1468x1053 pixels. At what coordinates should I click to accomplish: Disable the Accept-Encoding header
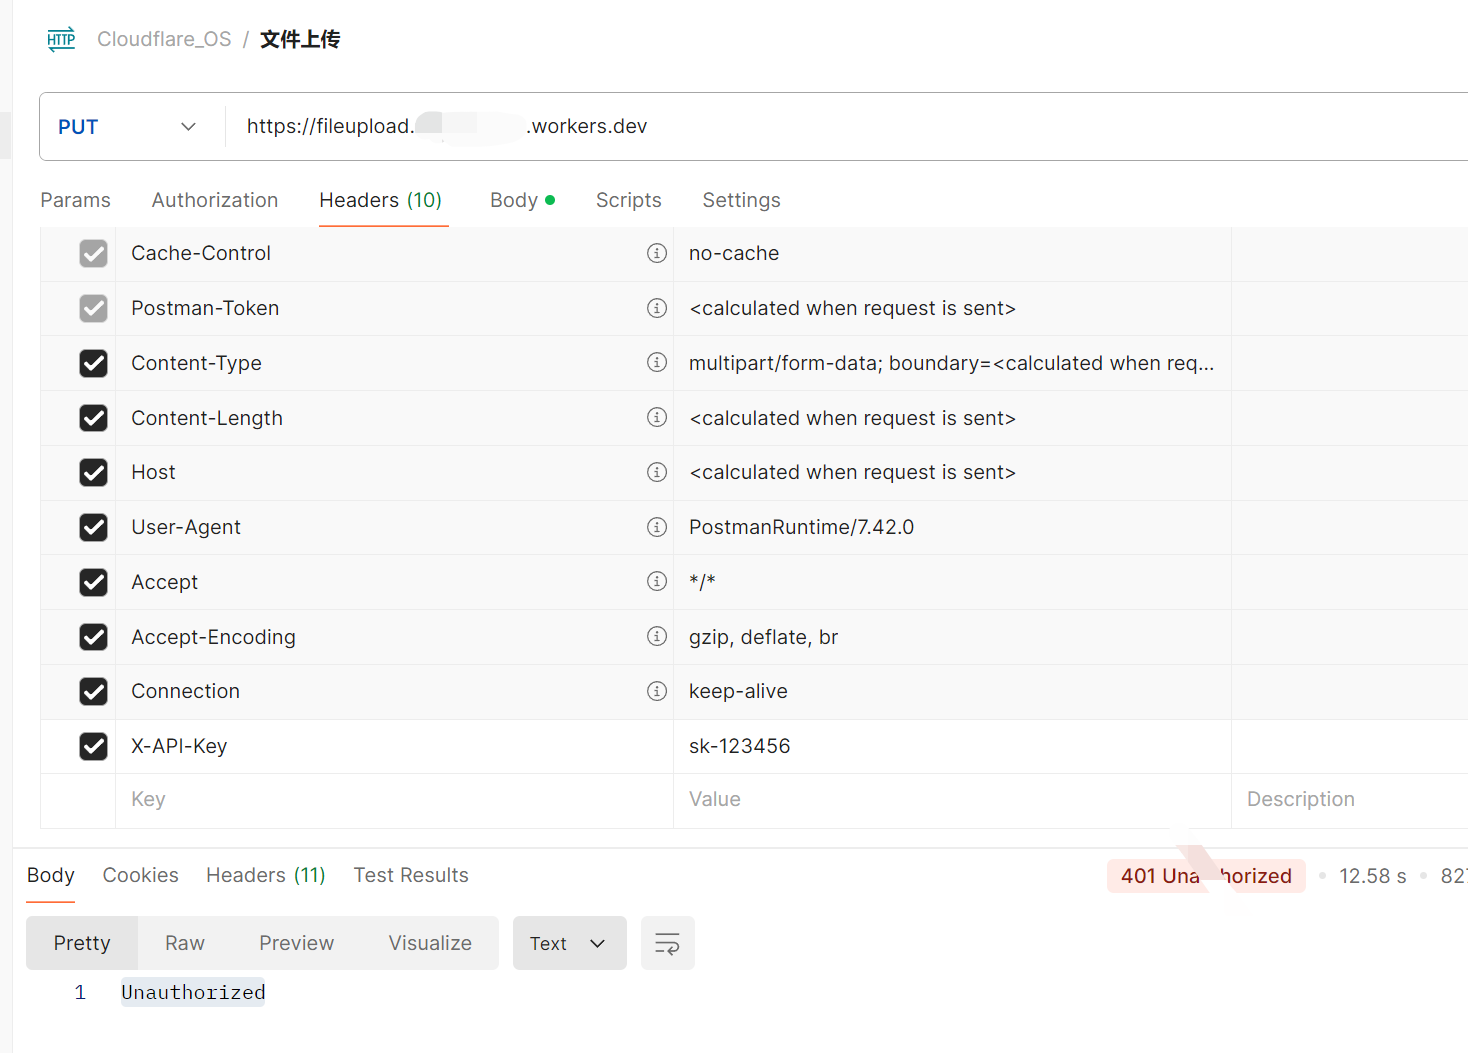coord(93,637)
